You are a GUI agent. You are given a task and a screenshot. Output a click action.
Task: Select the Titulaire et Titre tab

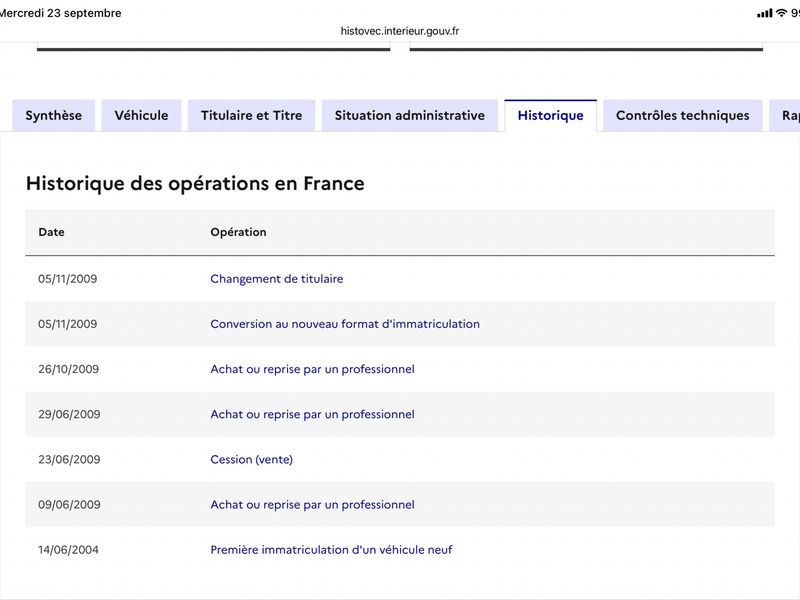coord(252,115)
